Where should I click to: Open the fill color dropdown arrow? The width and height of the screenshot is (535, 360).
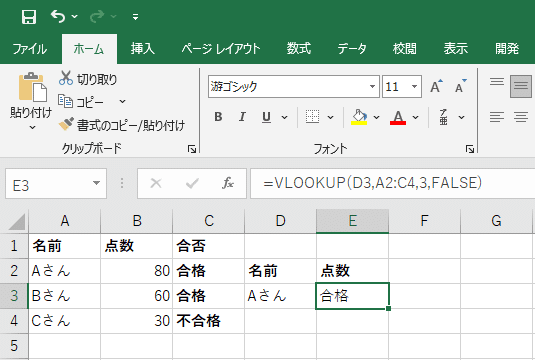click(x=376, y=117)
